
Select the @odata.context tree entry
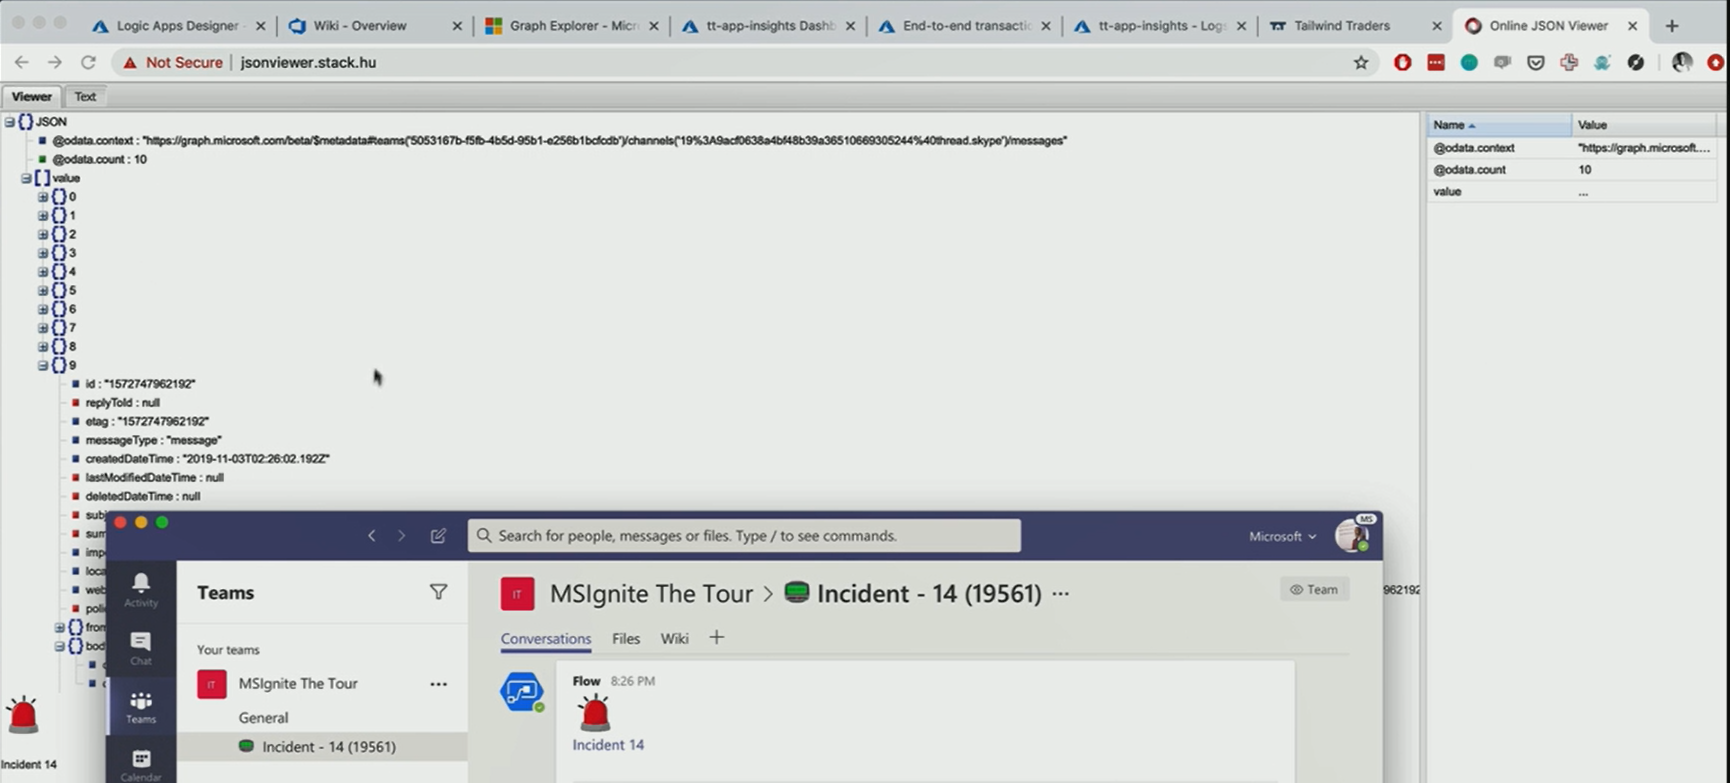pyautogui.click(x=559, y=141)
